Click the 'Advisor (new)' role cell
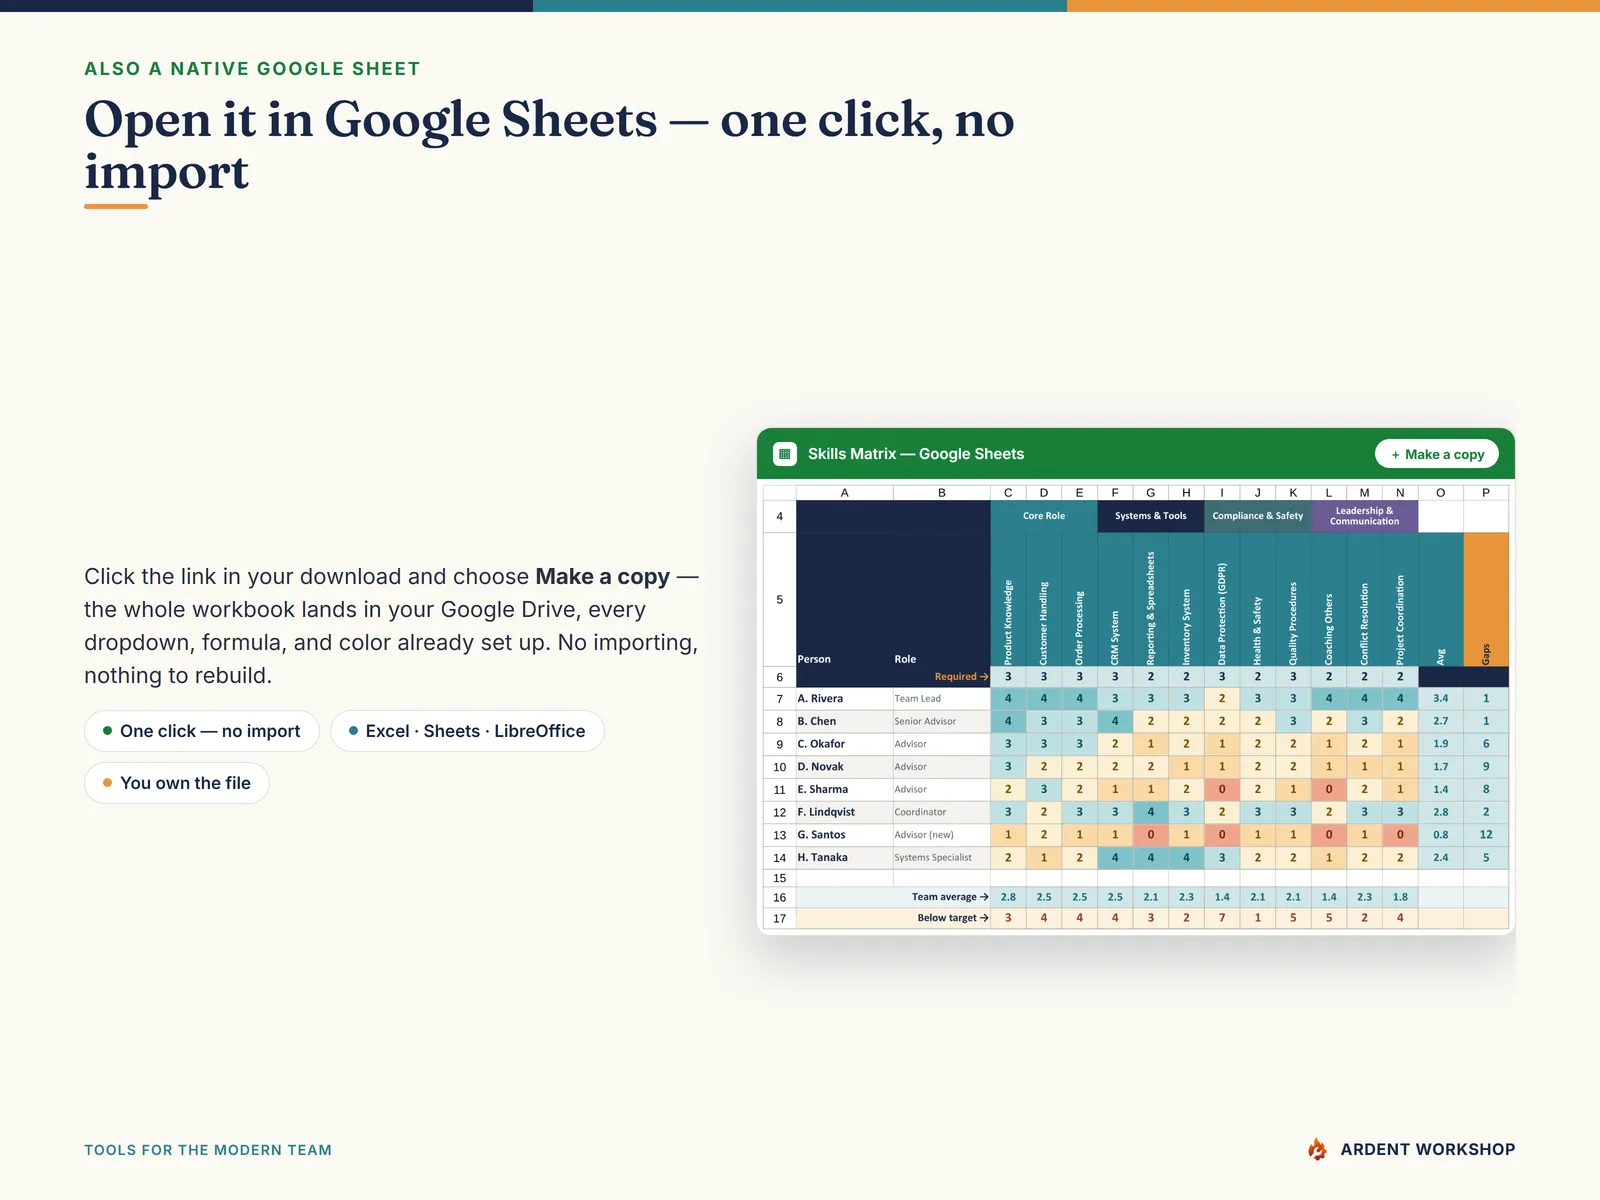 (x=942, y=835)
